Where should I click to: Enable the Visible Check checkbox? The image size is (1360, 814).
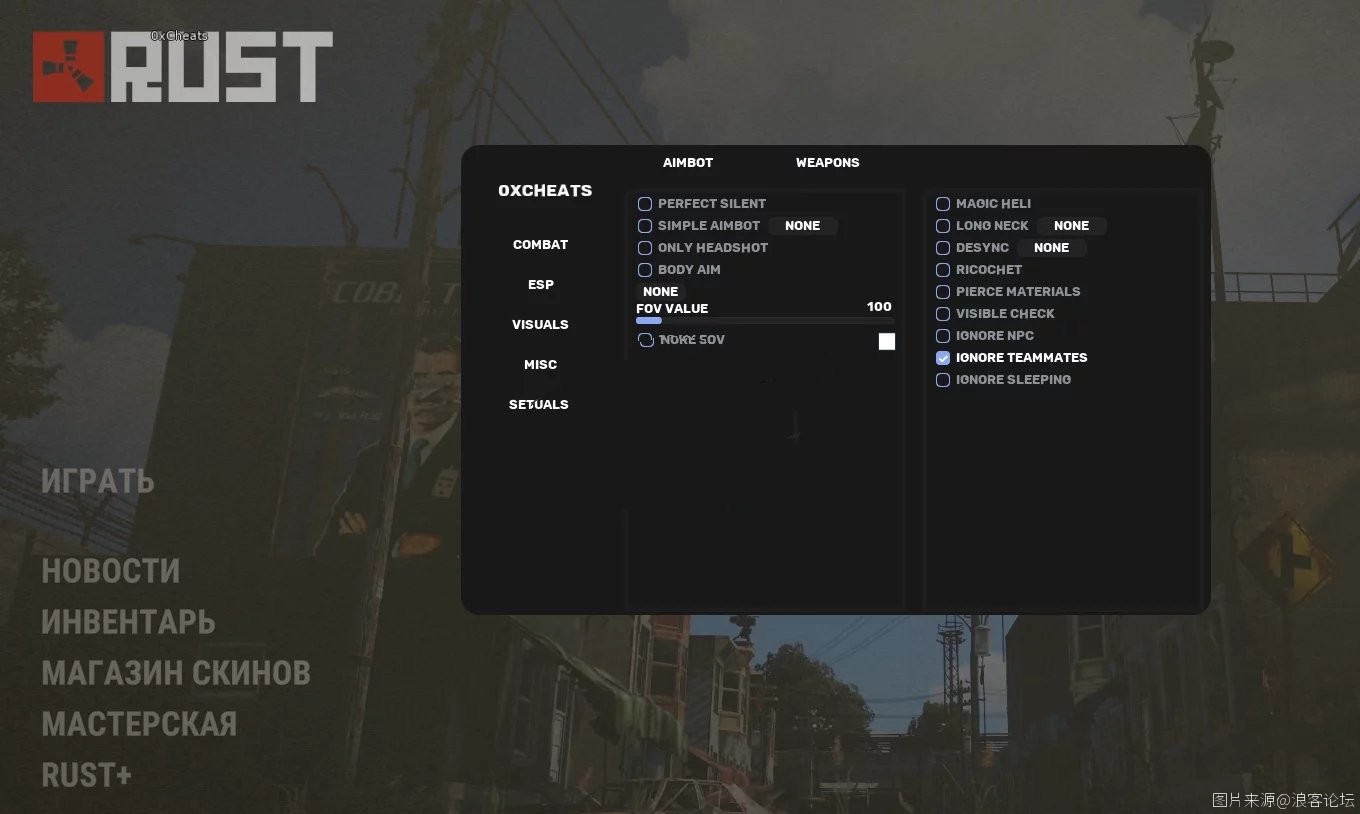pyautogui.click(x=943, y=314)
